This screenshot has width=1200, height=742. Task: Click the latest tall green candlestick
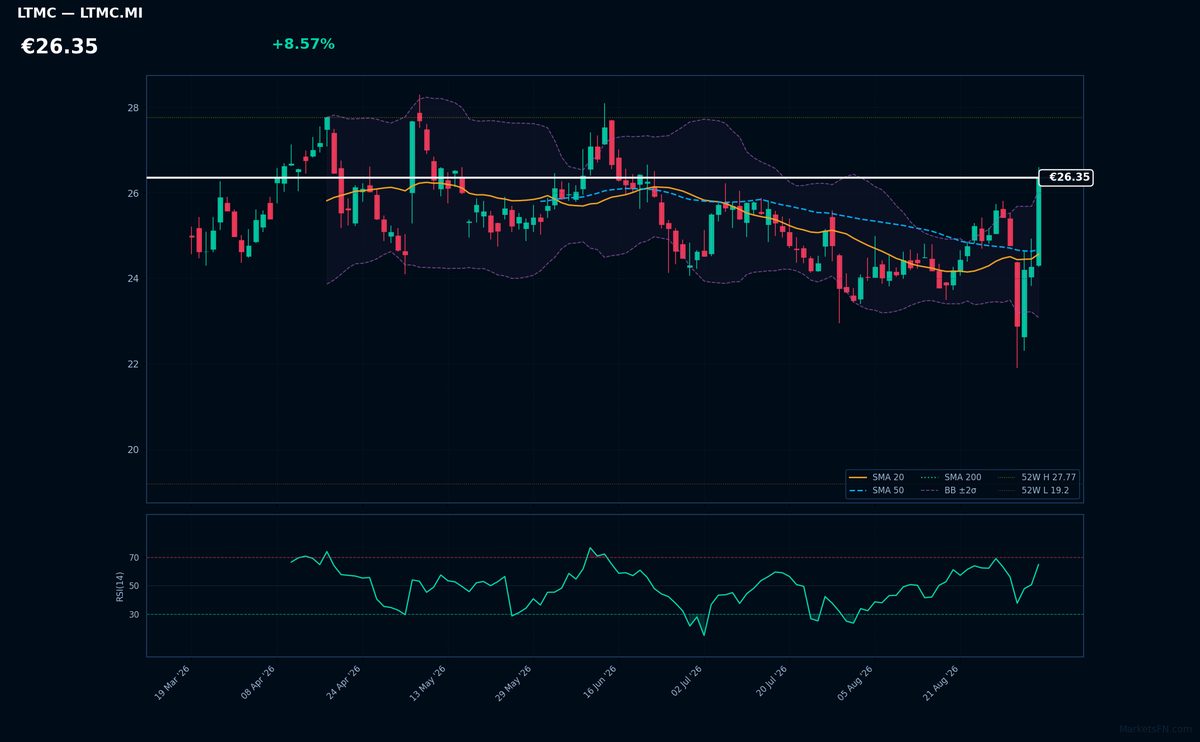[x=1038, y=221]
